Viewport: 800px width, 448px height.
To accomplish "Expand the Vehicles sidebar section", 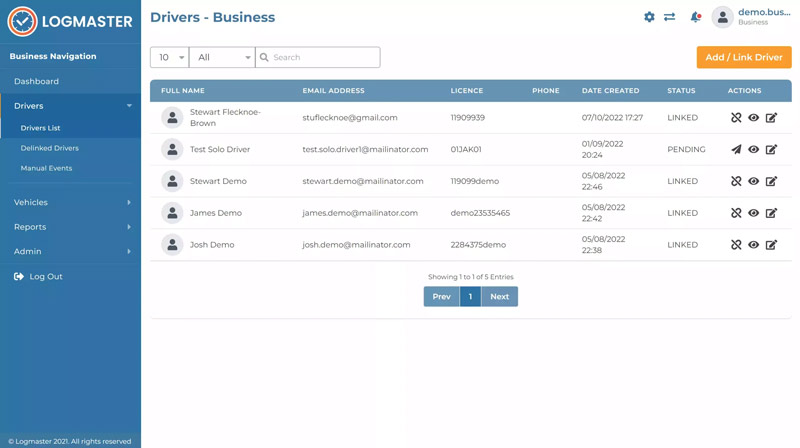I will coord(70,202).
